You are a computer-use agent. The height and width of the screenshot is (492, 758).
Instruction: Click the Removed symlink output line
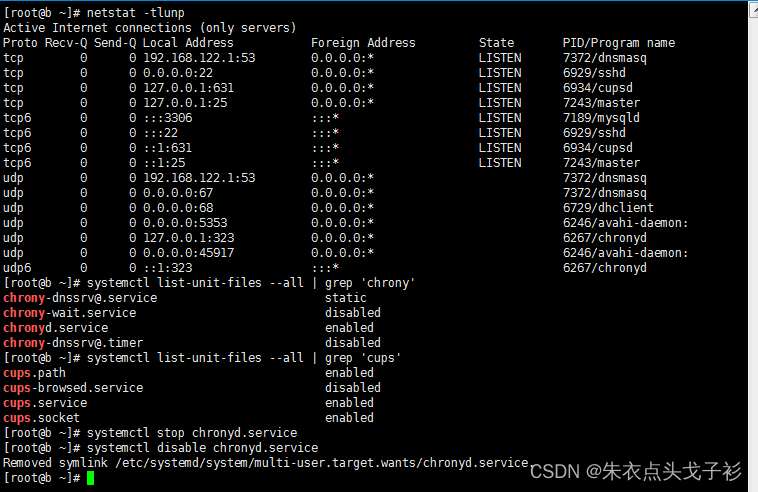(265, 463)
